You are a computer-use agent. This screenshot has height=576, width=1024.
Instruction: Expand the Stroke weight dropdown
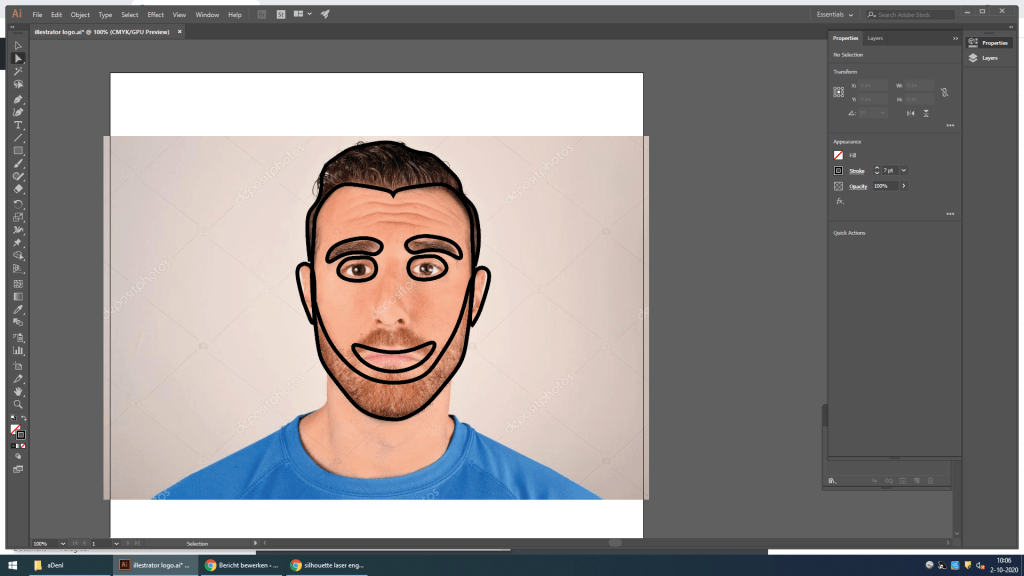point(904,171)
